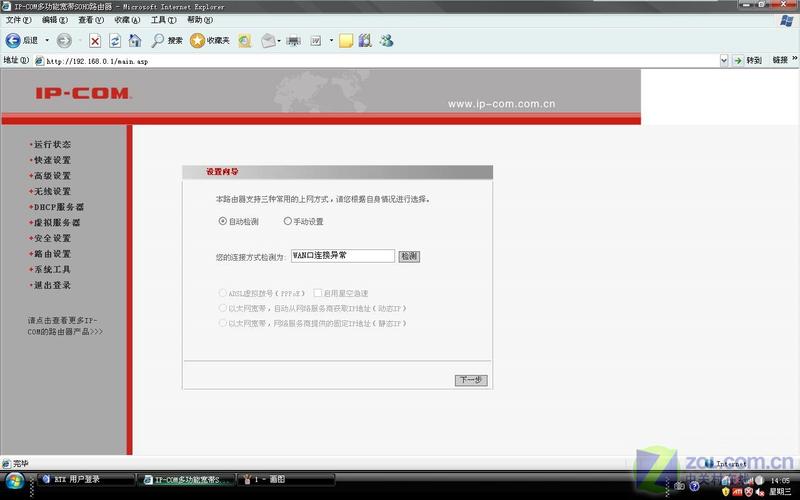Stop page loading with the red X icon
This screenshot has height=500, width=800.
(x=94, y=41)
